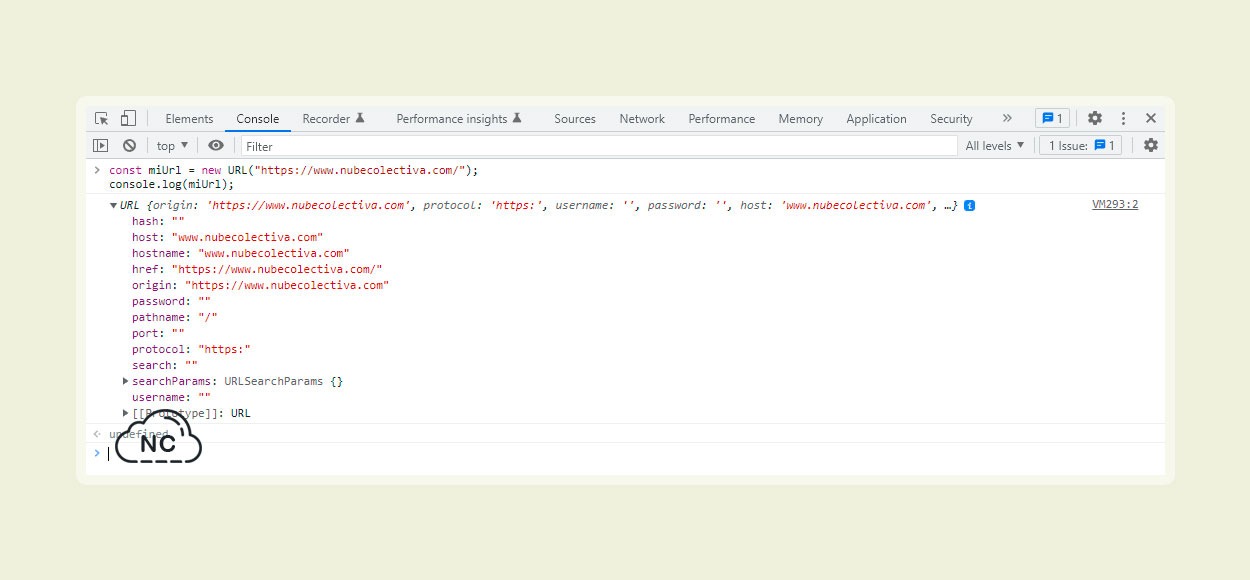The image size is (1250, 580).
Task: Create a live expression with the eye icon
Action: [216, 145]
